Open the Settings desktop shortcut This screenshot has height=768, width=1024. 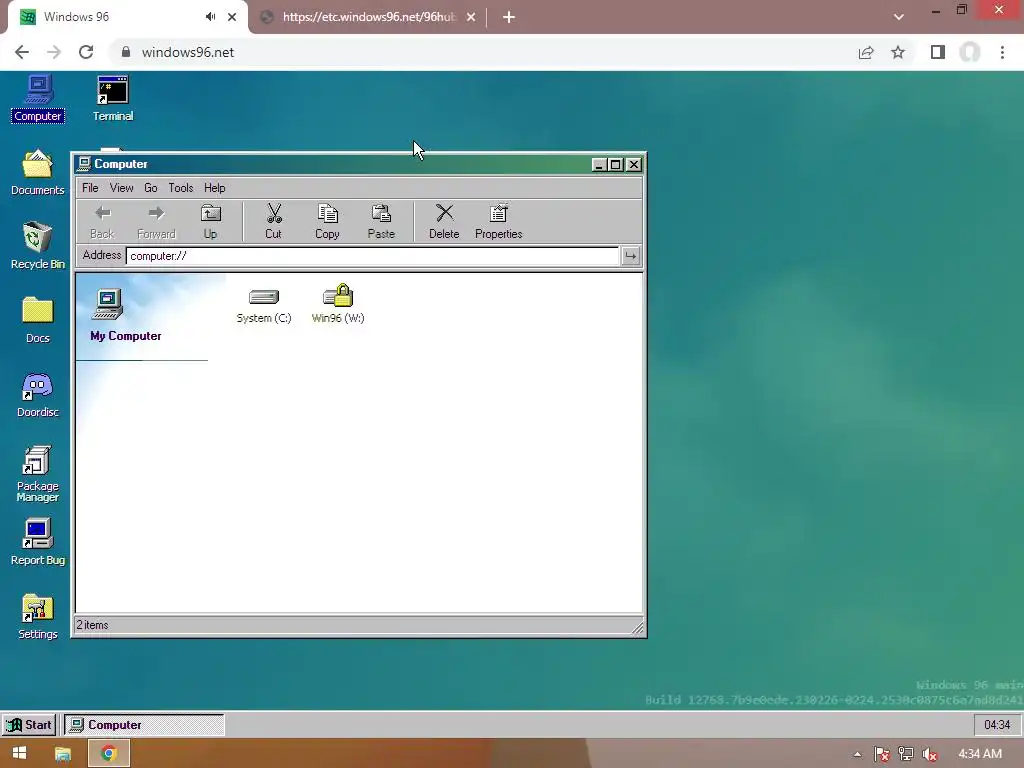[37, 616]
